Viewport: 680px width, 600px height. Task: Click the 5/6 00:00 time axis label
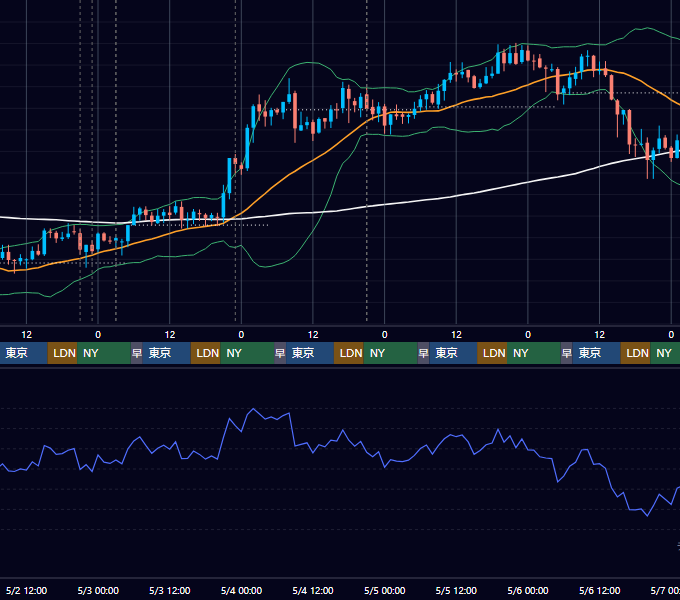pyautogui.click(x=528, y=590)
